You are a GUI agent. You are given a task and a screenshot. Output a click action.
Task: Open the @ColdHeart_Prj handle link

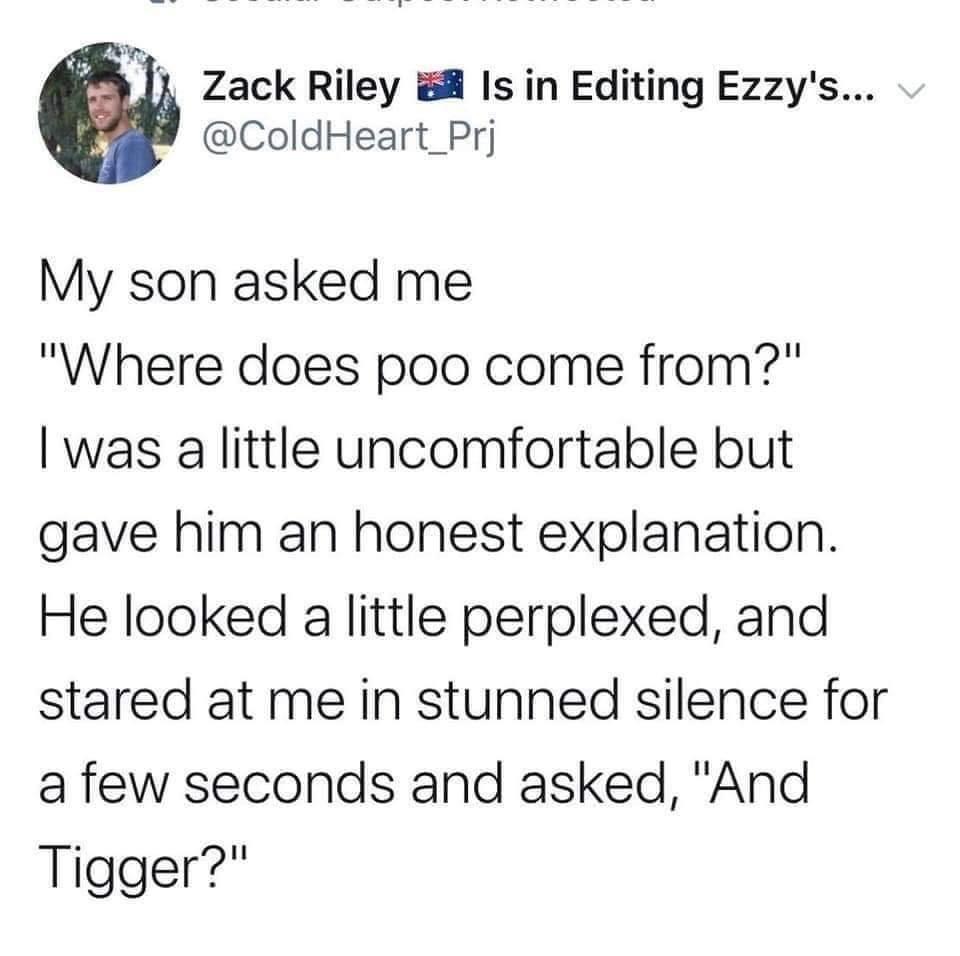(348, 137)
